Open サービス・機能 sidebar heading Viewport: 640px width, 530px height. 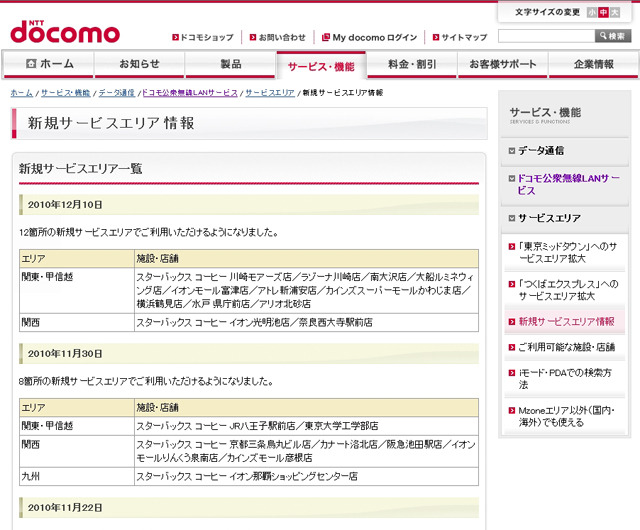[545, 113]
